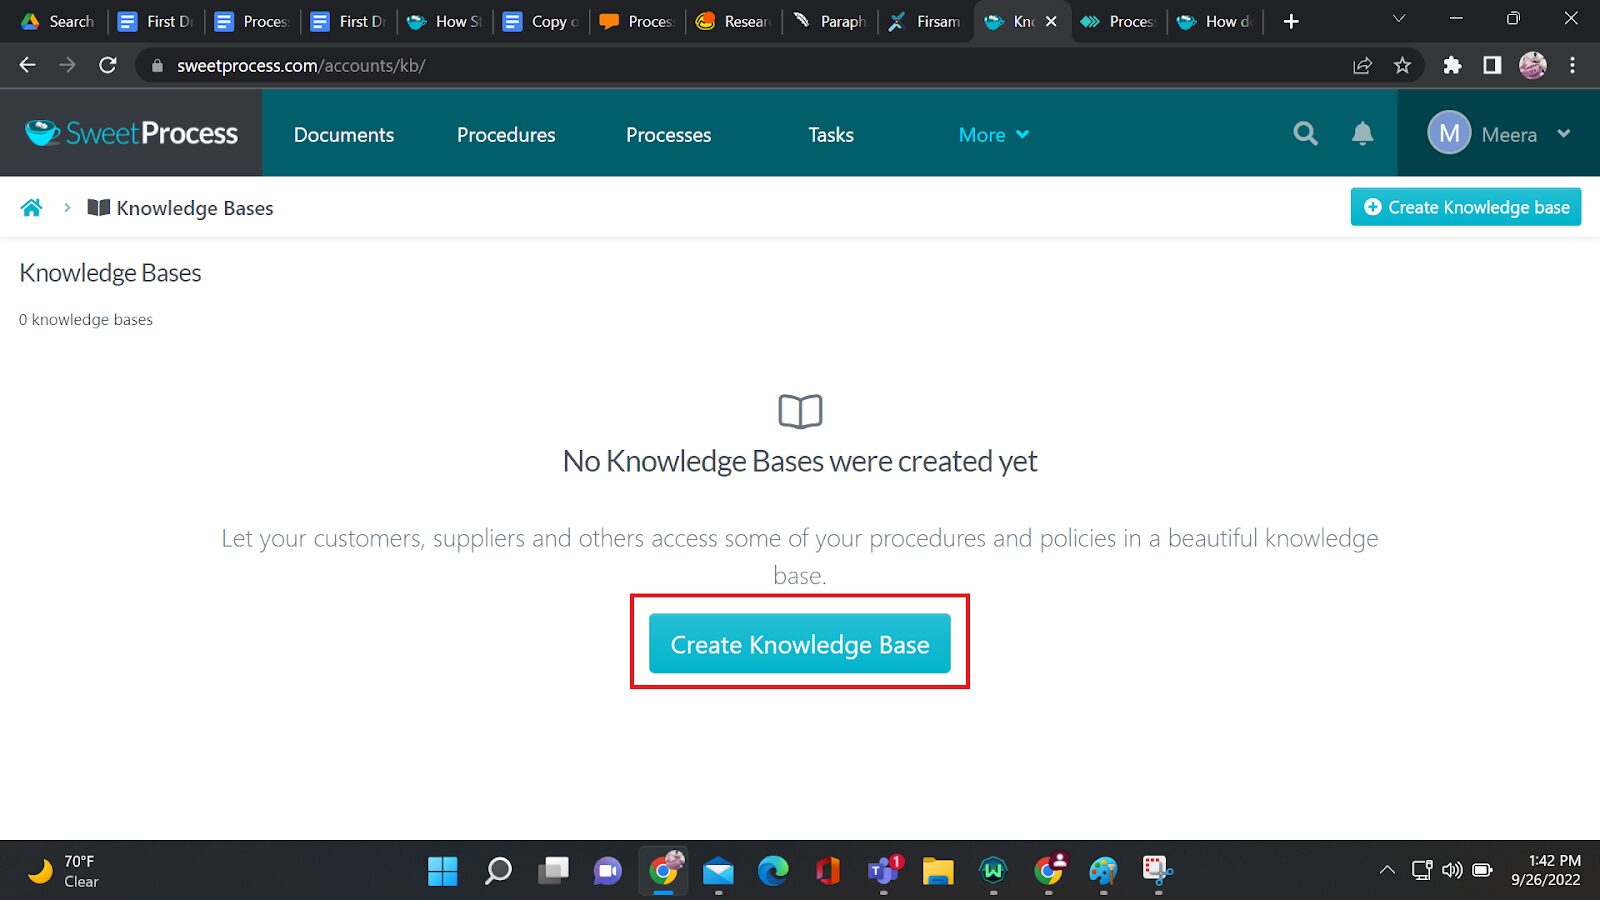Open the clock showing 1:42 PM
This screenshot has width=1600, height=900.
[x=1546, y=871]
